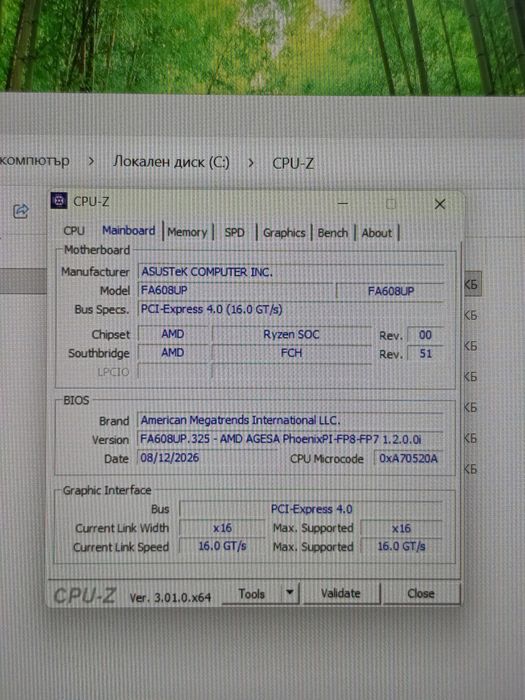
Task: Click the 'Ryzen SOC' chipset field
Action: click(x=291, y=335)
